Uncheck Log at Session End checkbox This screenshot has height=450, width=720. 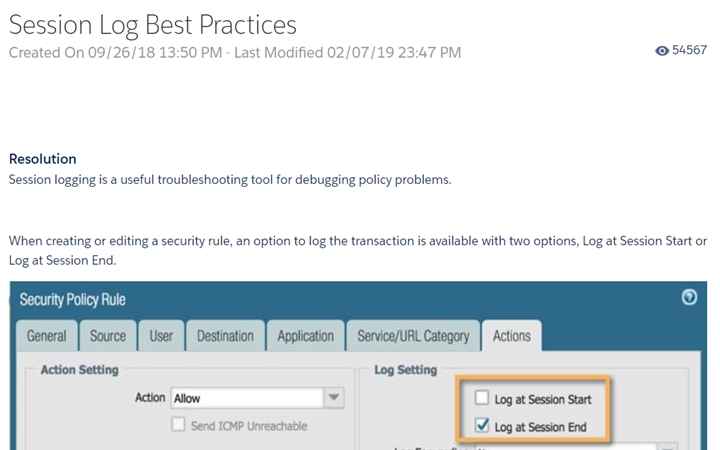[x=482, y=425]
